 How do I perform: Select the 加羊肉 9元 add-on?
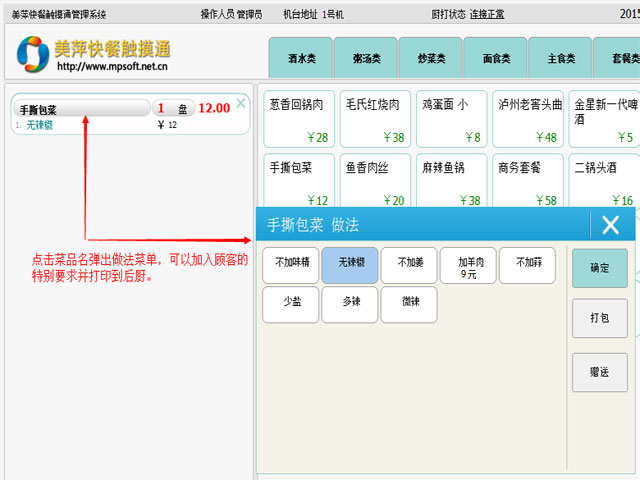point(468,264)
